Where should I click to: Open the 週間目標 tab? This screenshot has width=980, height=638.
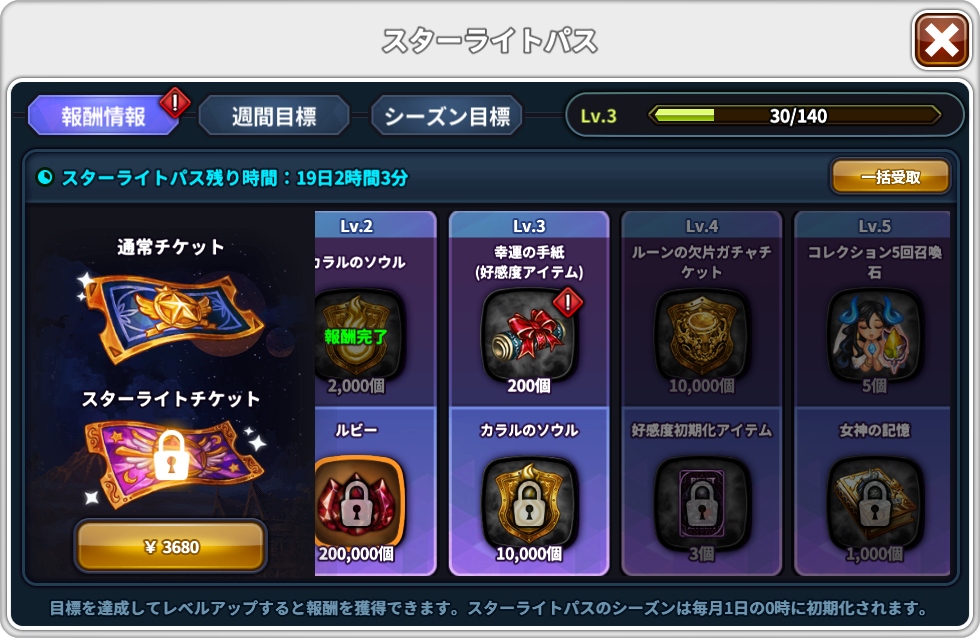pos(274,116)
